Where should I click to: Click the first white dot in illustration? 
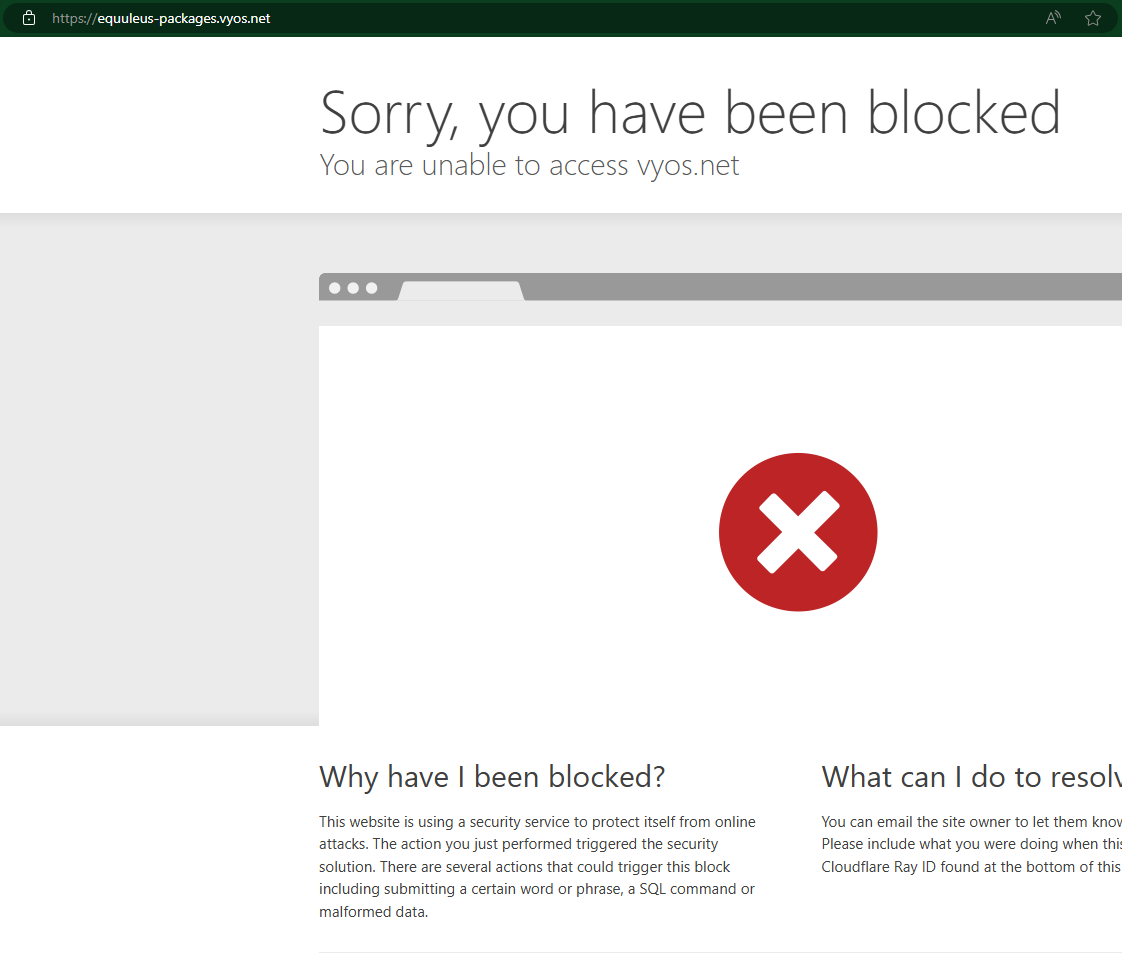[335, 288]
